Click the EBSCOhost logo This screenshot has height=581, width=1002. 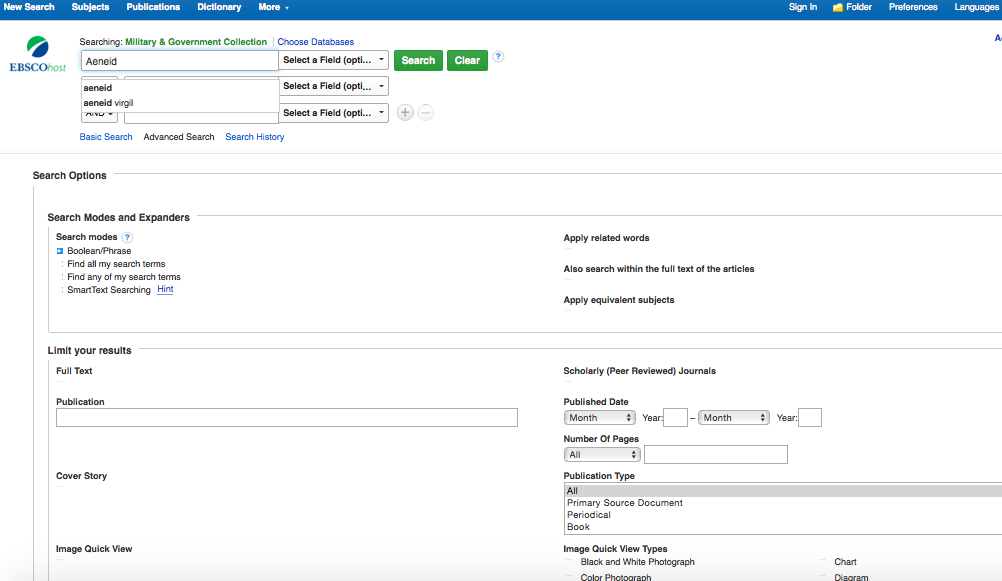tap(38, 54)
